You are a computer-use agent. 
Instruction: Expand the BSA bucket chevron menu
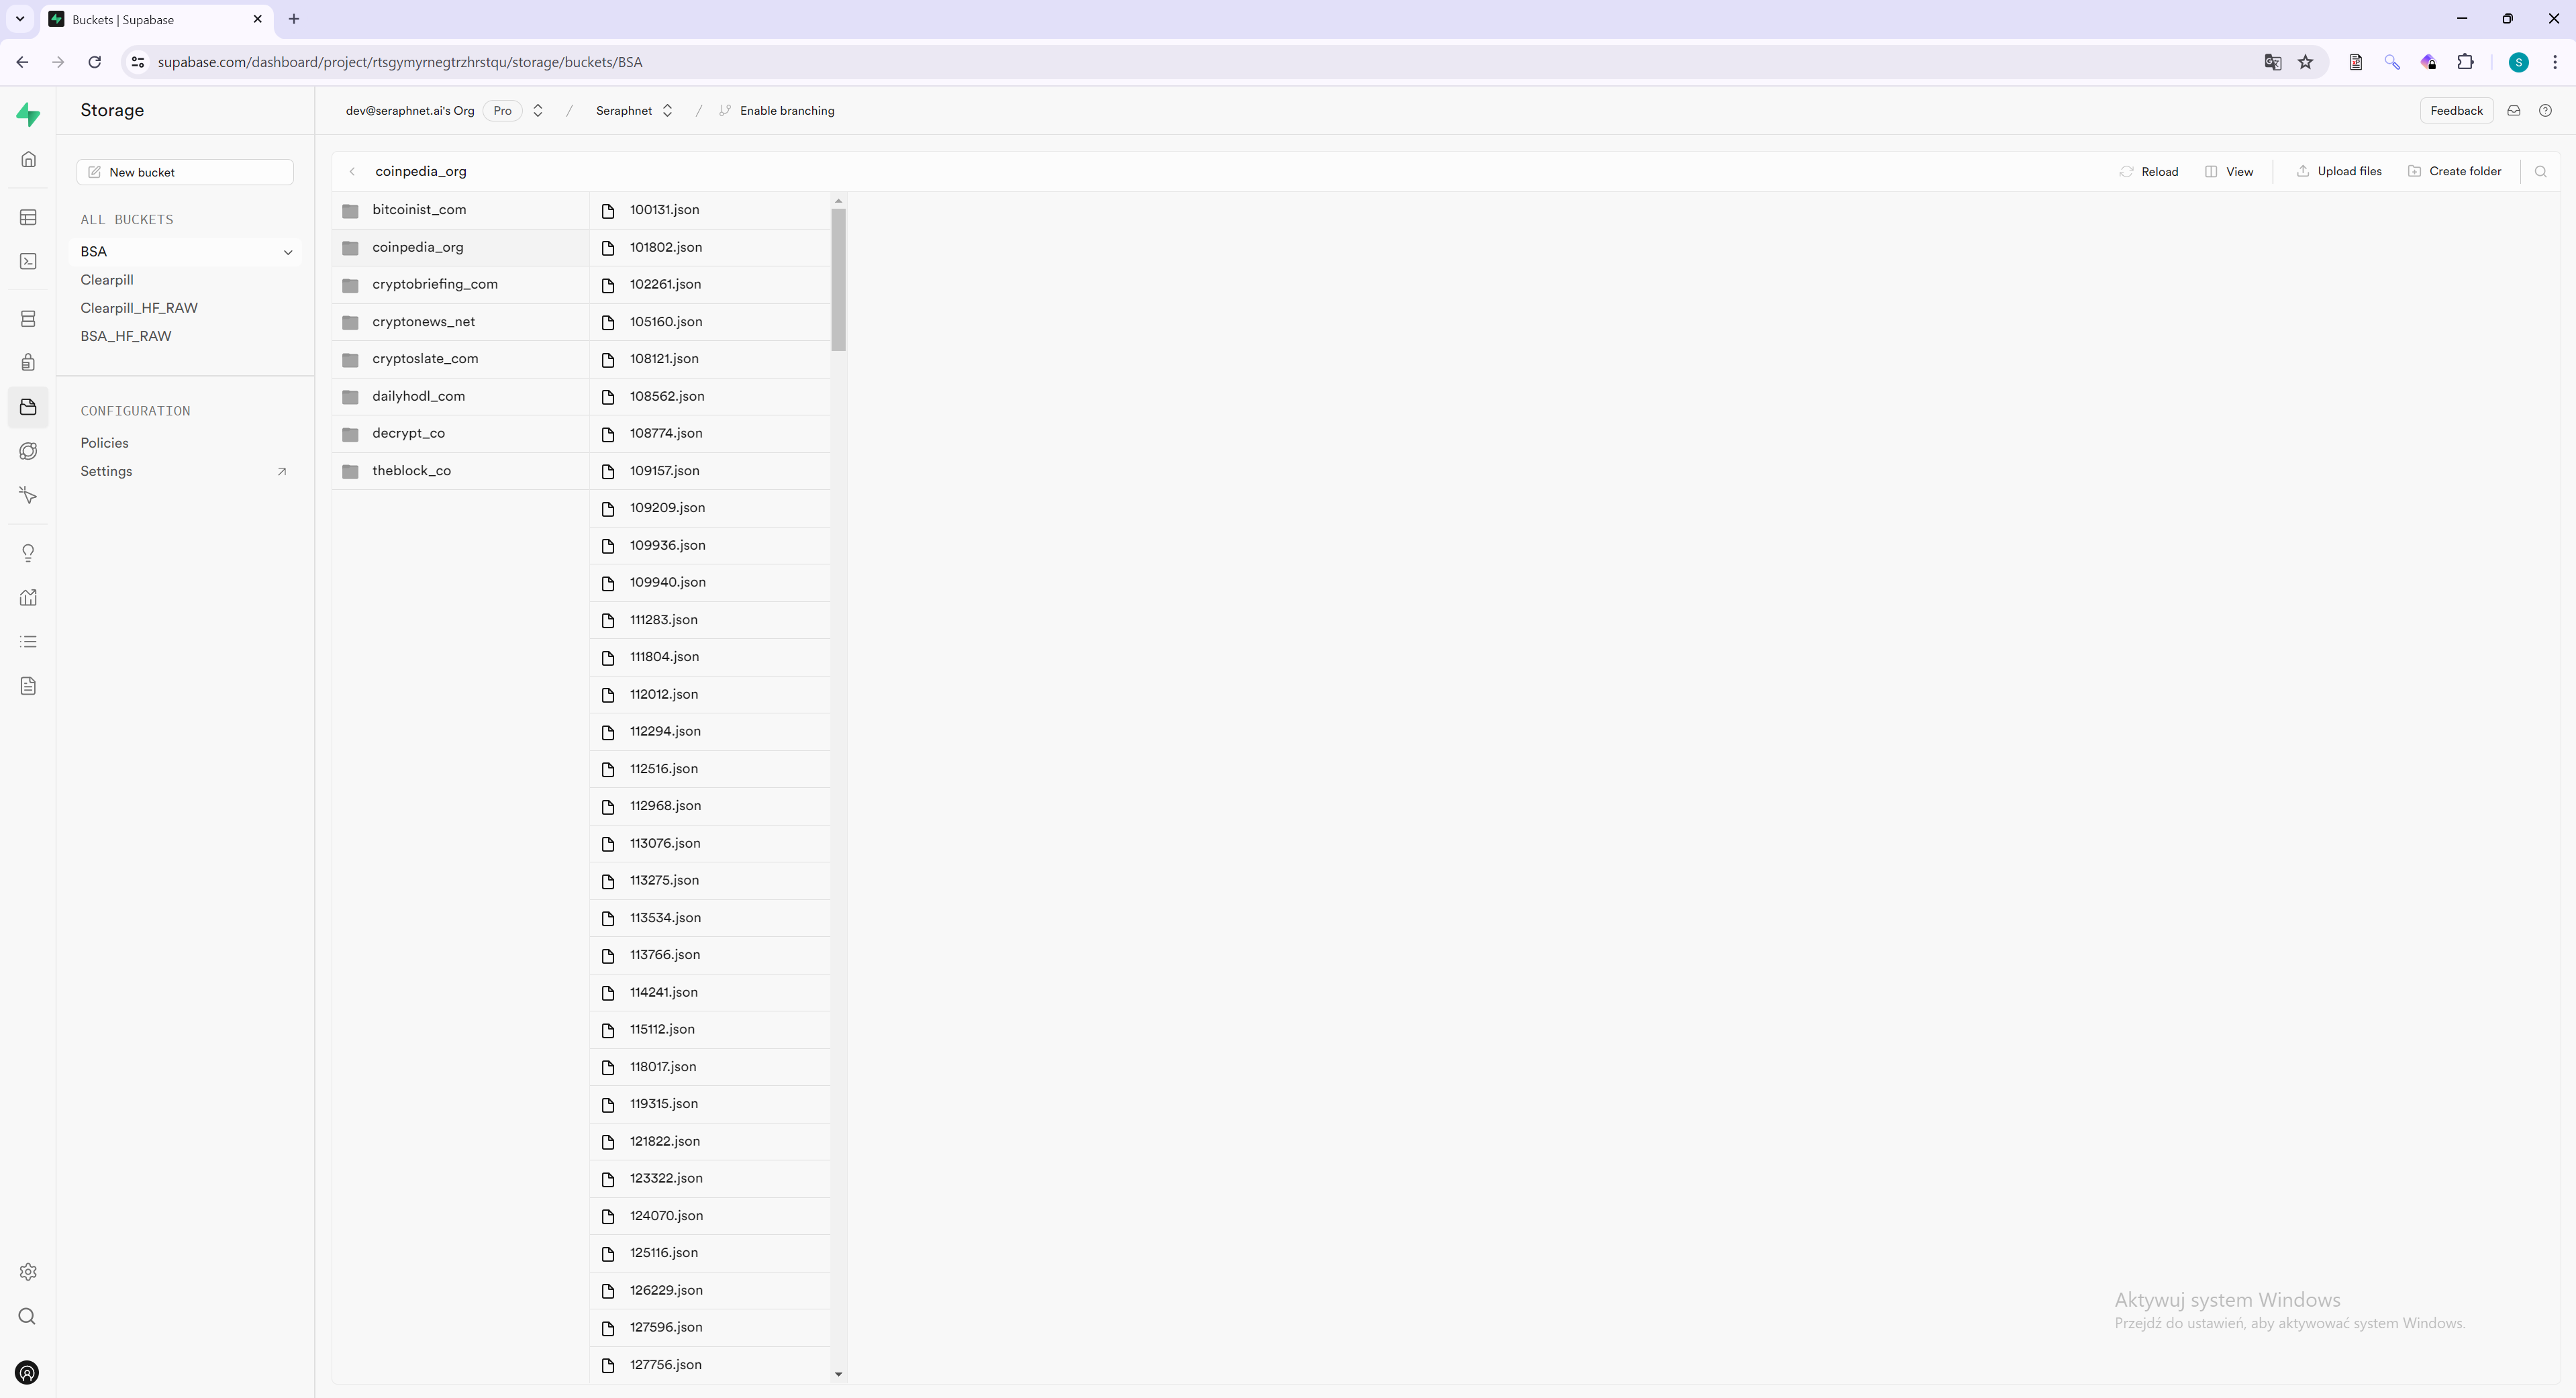288,252
